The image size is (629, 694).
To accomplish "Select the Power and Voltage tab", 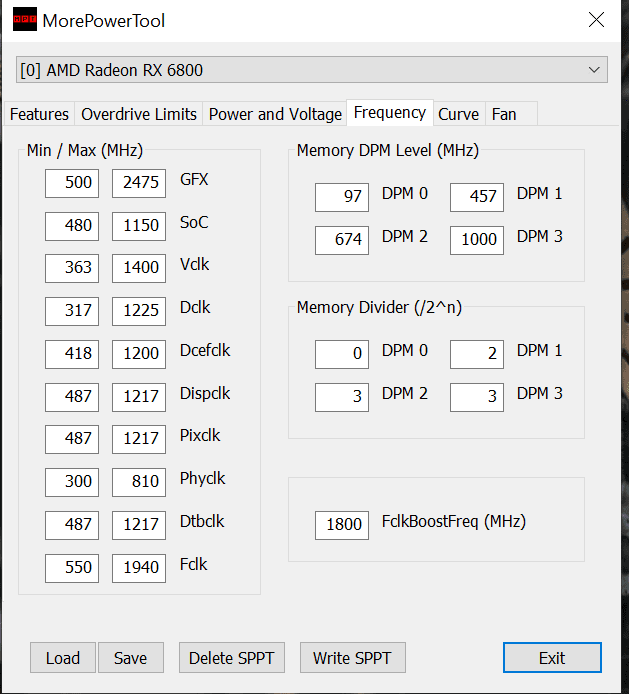I will (275, 114).
